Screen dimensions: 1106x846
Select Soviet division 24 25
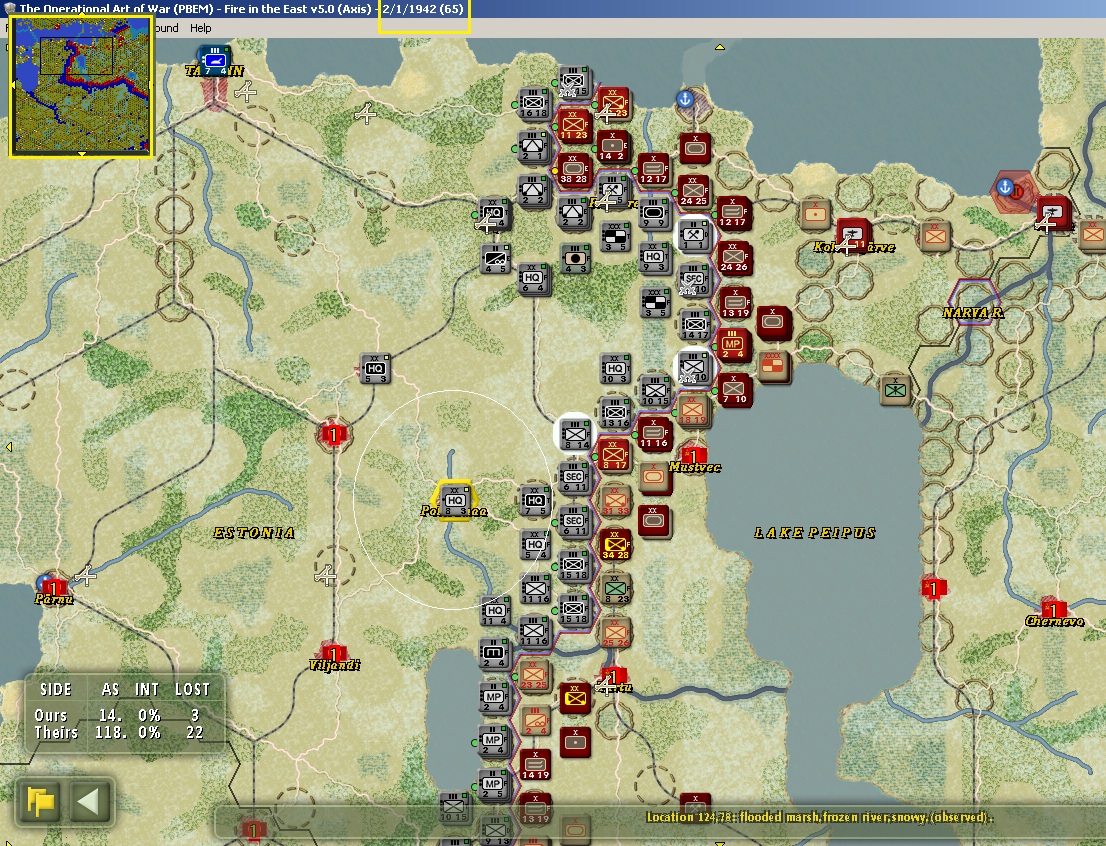693,191
